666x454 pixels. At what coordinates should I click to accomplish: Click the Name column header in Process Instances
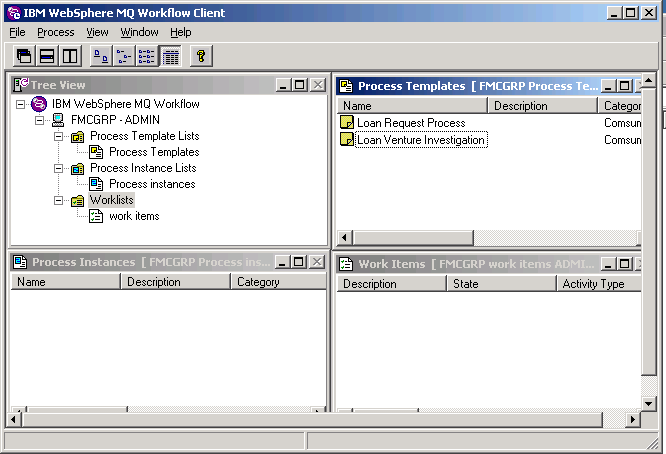(x=65, y=282)
